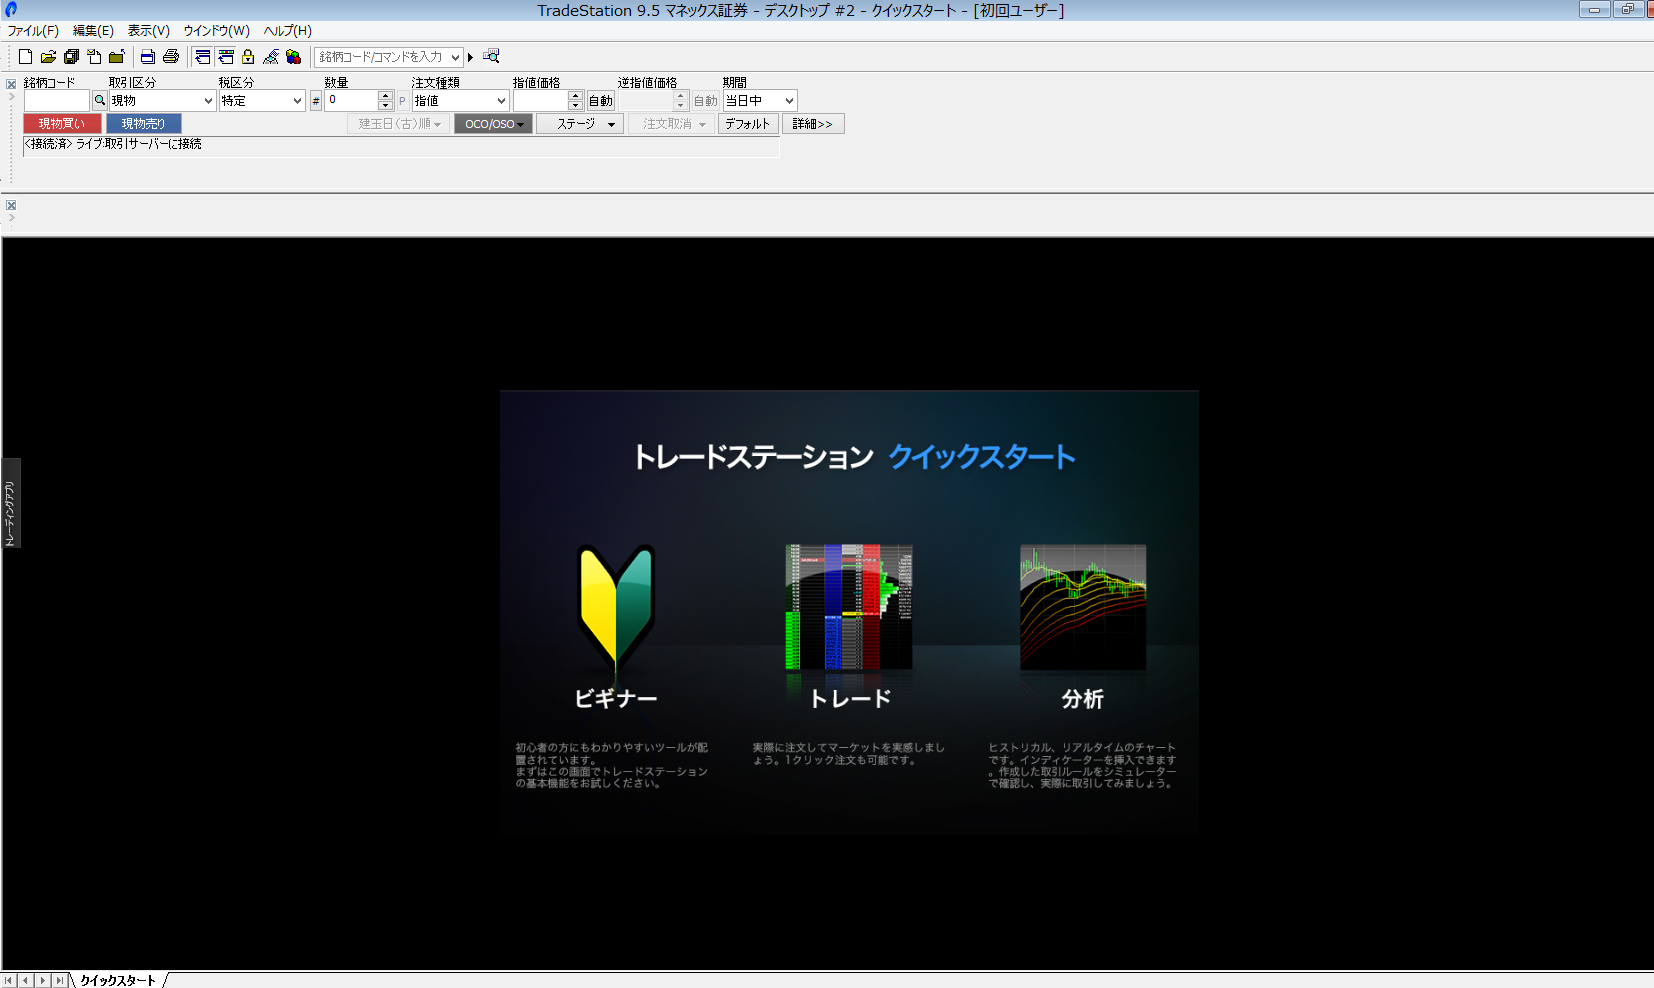Open the 銘柄コード/コマンドを入力 command dropdown
1654x988 pixels.
456,58
